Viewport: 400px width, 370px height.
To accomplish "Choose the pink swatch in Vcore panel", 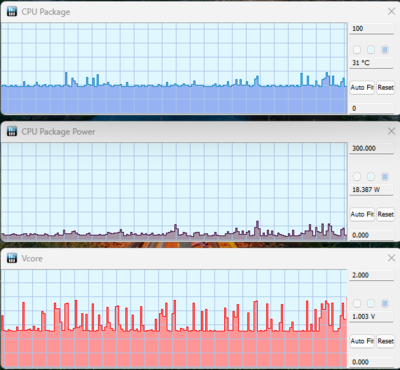I will pos(357,303).
